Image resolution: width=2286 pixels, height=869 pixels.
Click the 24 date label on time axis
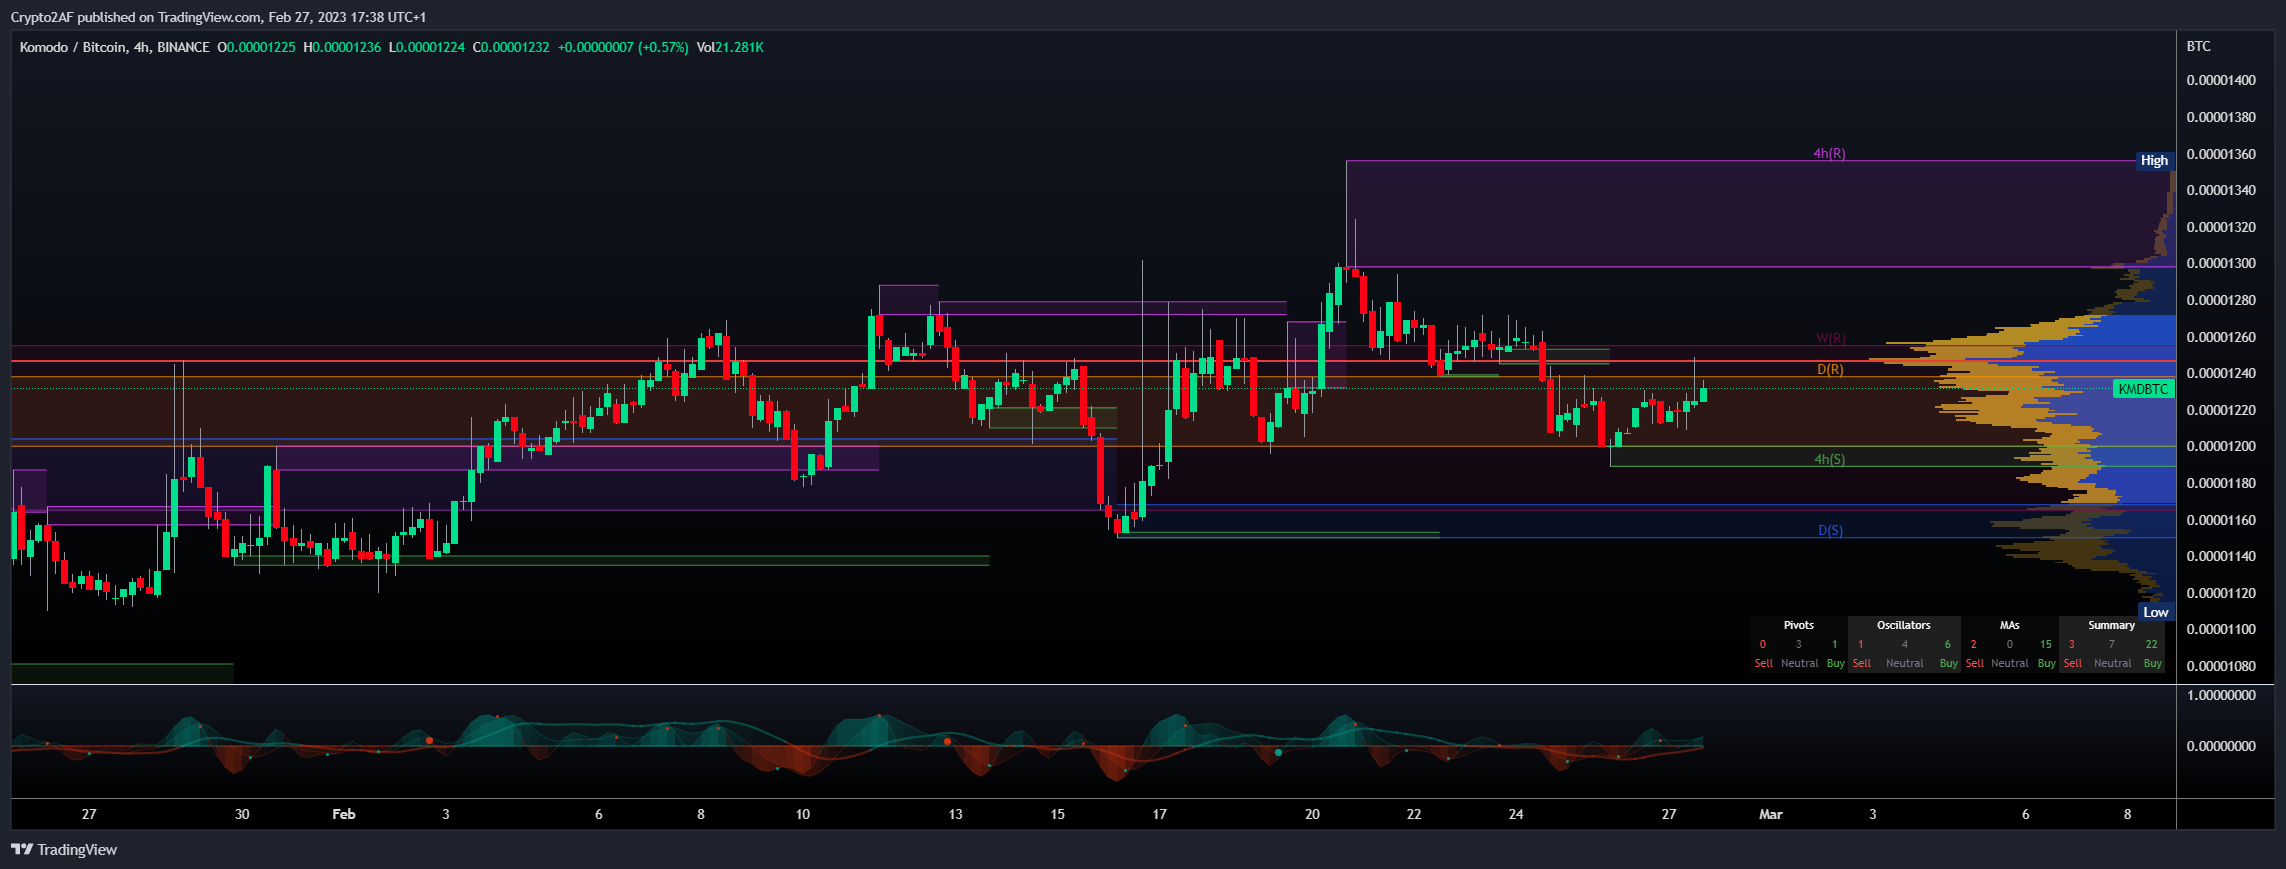click(1516, 814)
